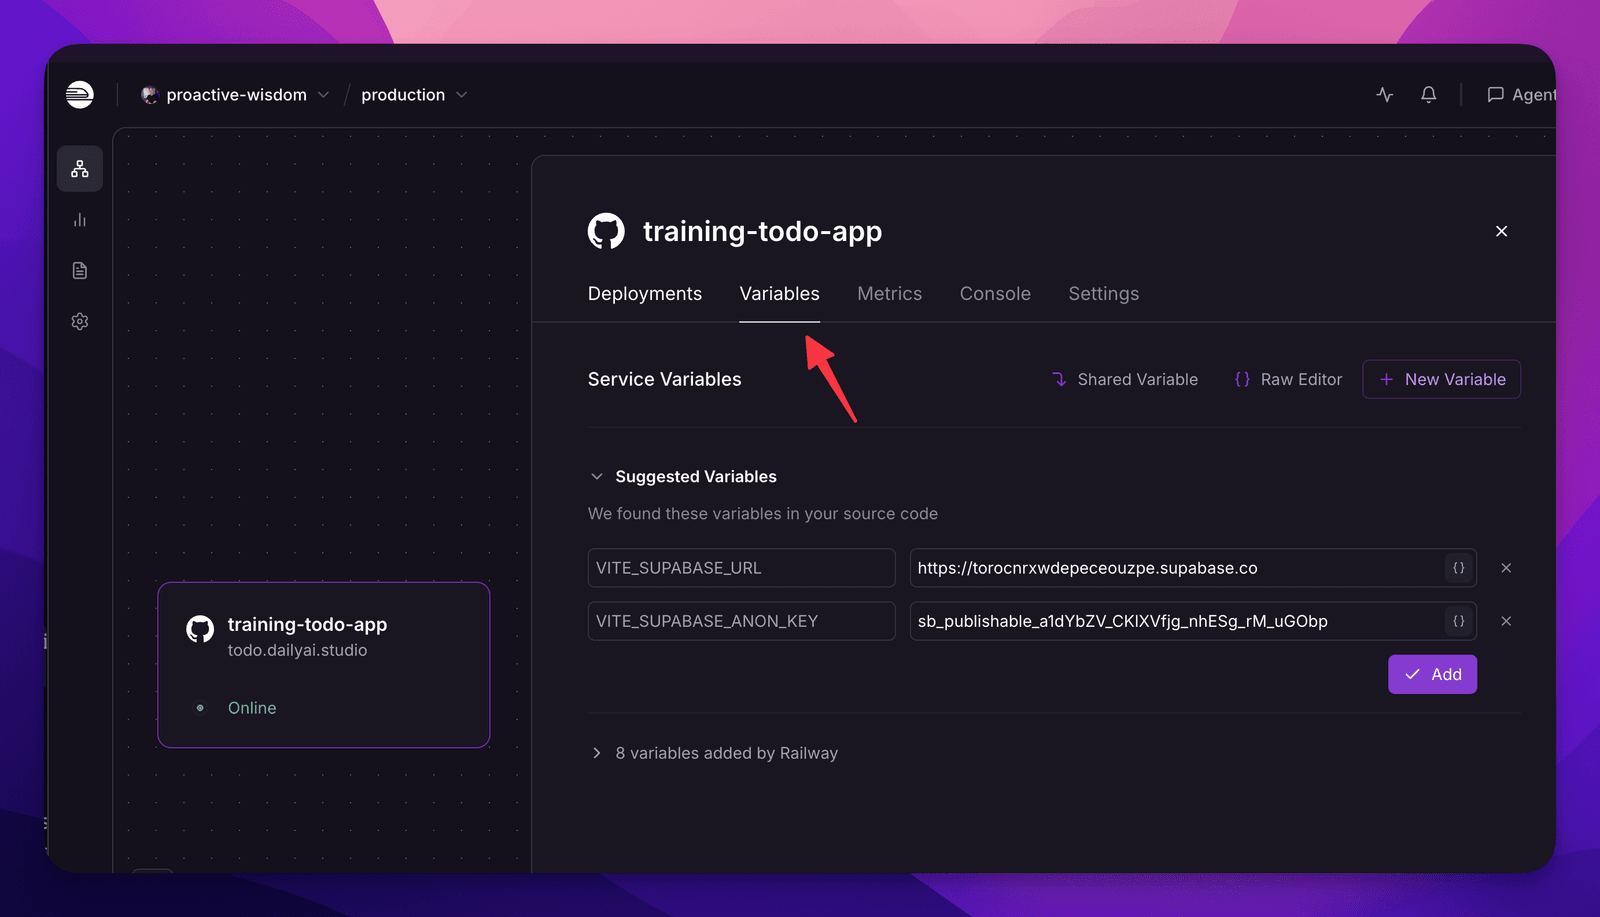Switch to the Deployments tab

[x=645, y=294]
